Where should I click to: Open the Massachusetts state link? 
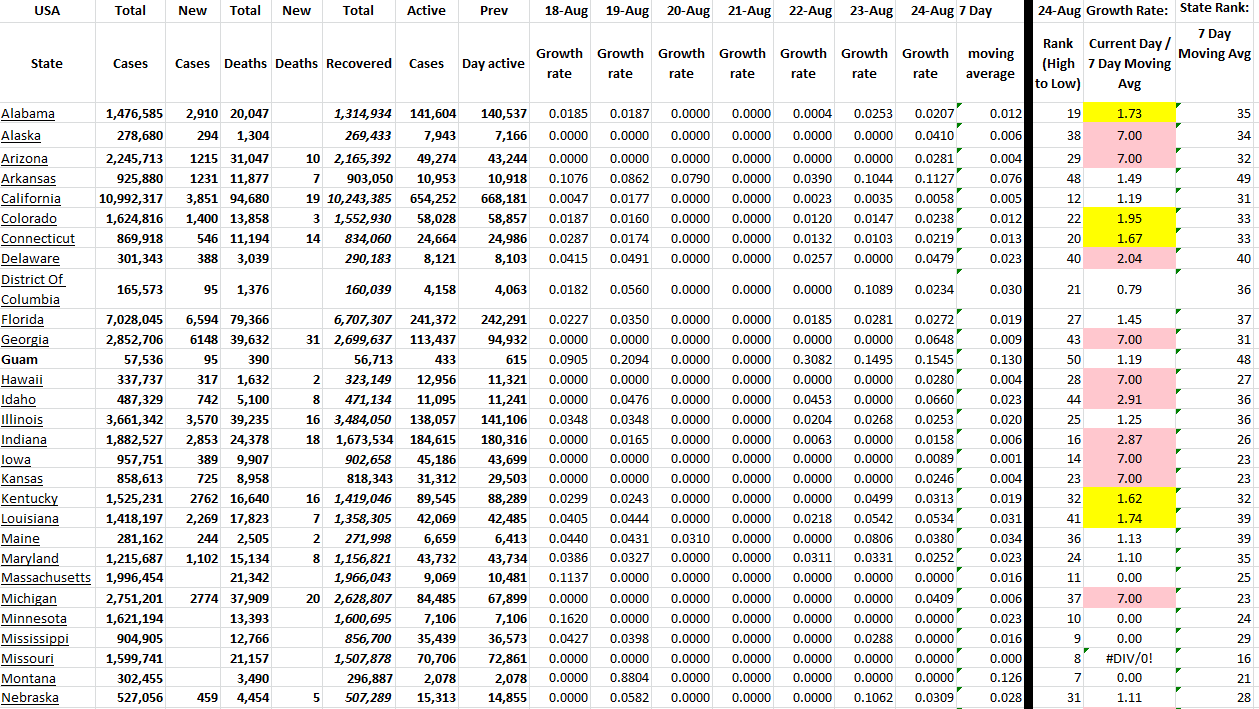tap(46, 578)
